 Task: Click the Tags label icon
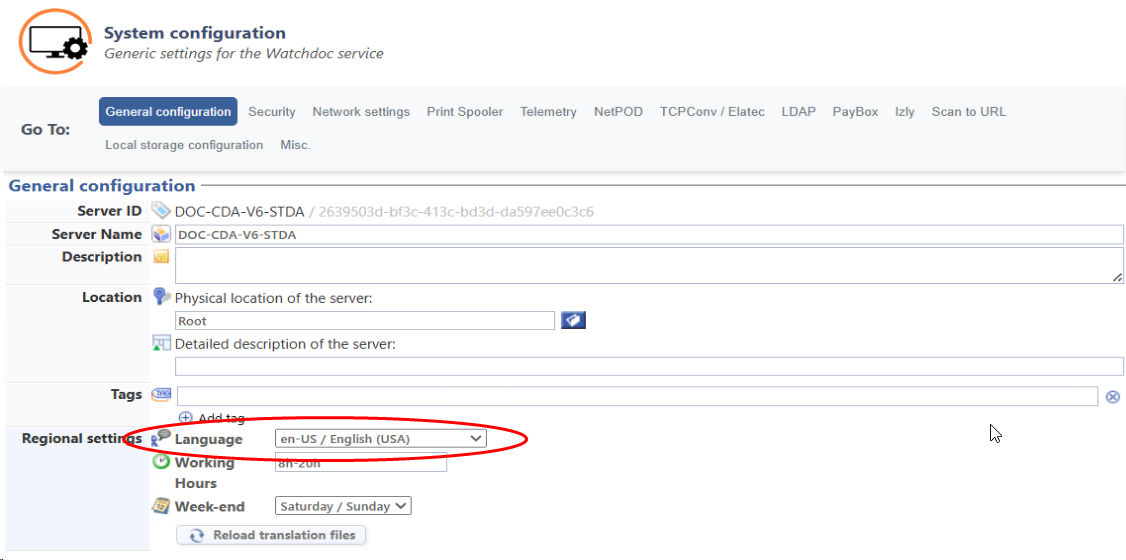pyautogui.click(x=161, y=395)
